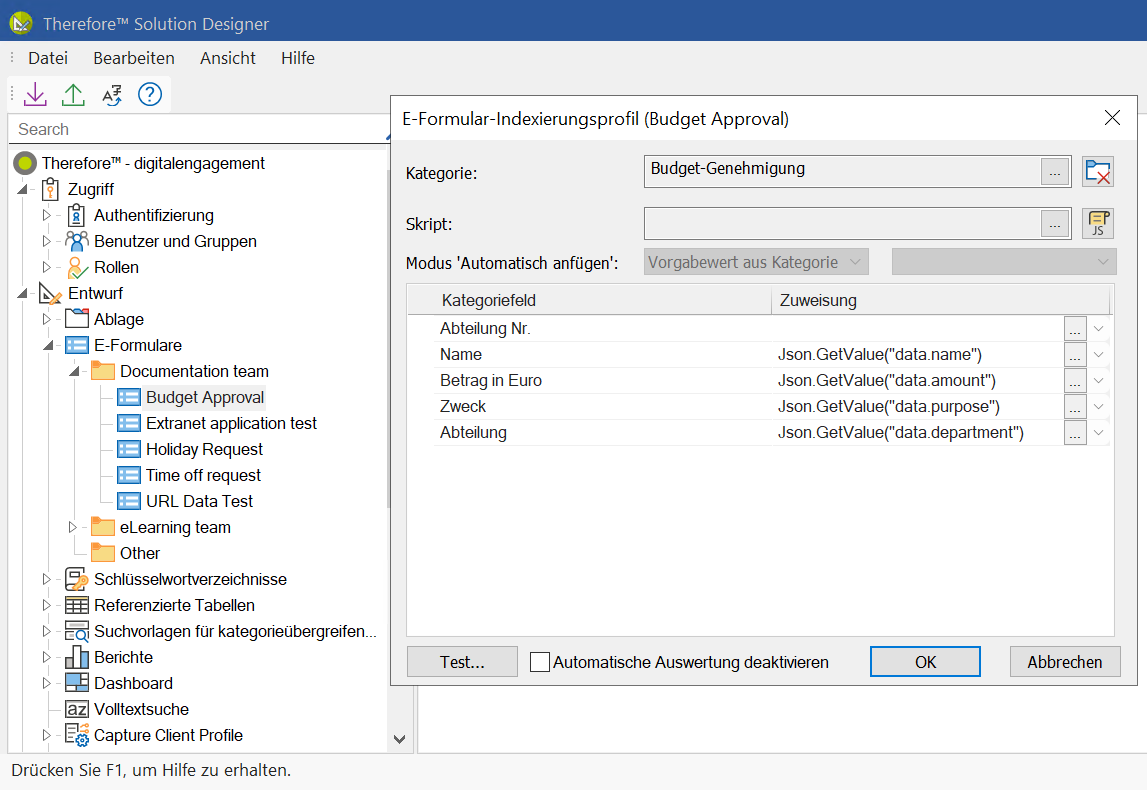Click ellipsis button in the Abteilung department row
This screenshot has width=1147, height=790.
(1075, 433)
